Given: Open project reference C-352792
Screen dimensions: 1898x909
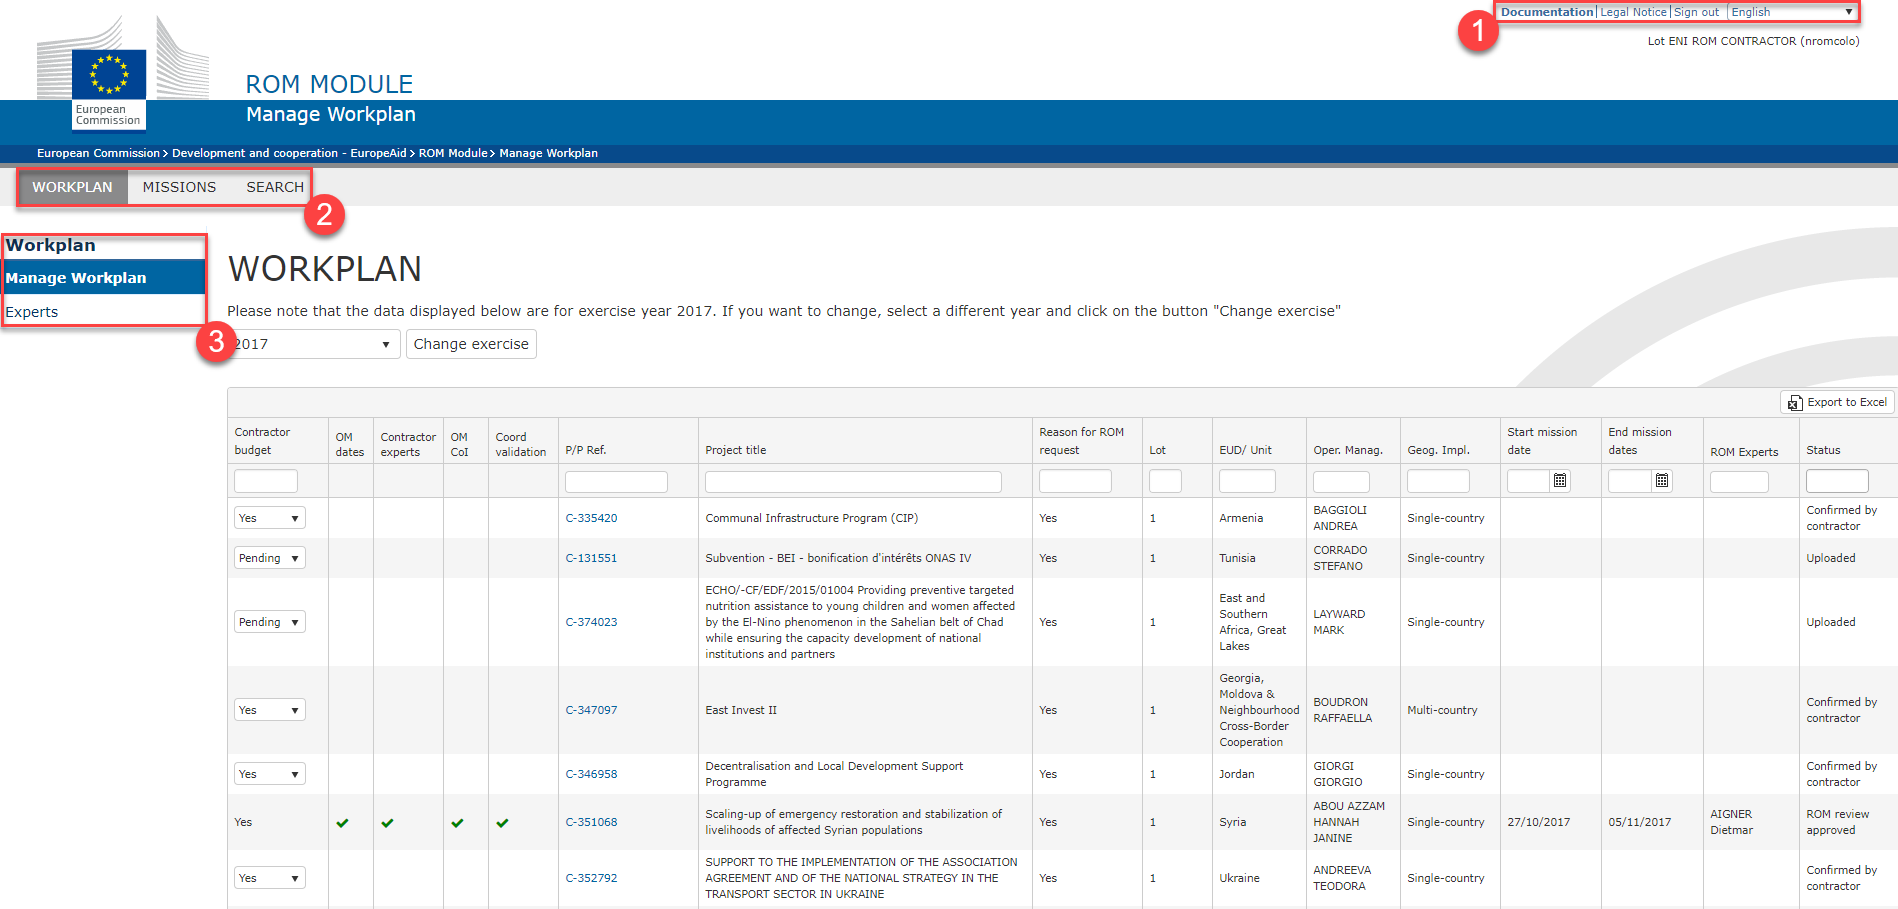Looking at the screenshot, I should (591, 878).
